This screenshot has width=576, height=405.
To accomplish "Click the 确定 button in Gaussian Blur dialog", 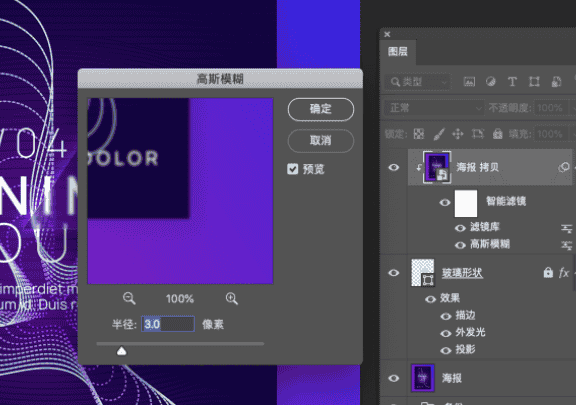I will (x=321, y=109).
